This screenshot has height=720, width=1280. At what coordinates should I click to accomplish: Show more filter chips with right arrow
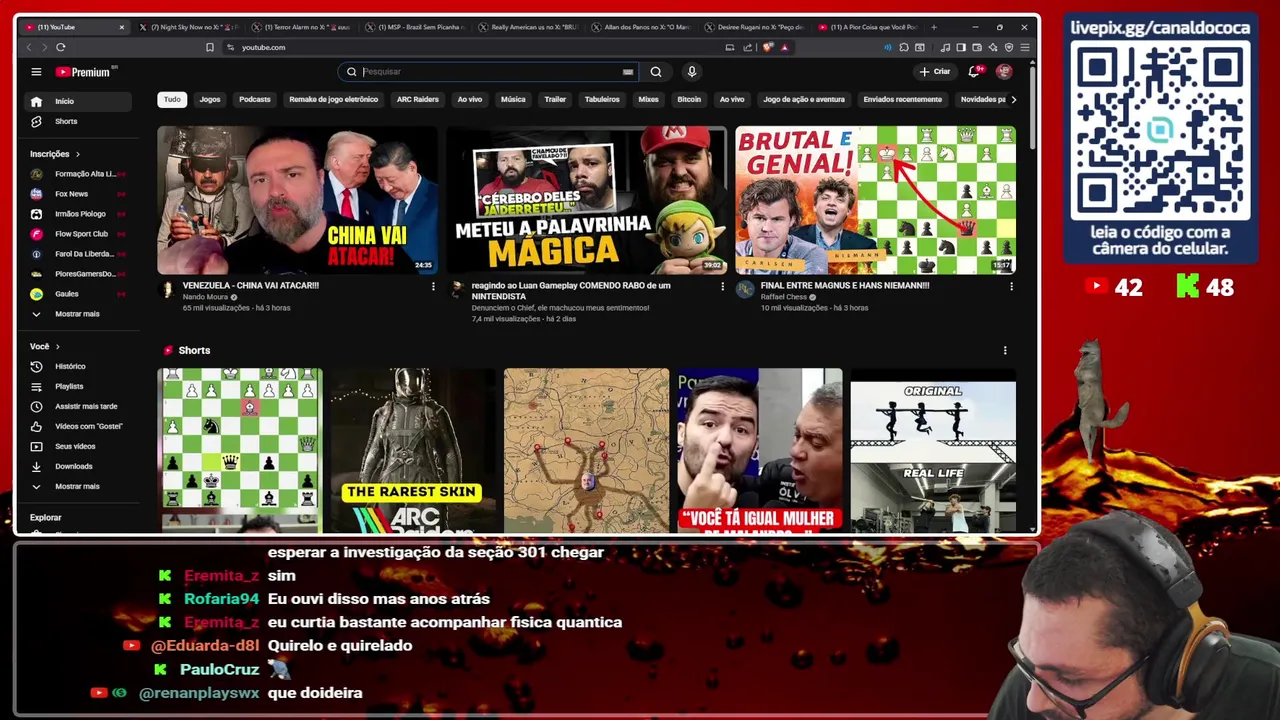click(1013, 99)
